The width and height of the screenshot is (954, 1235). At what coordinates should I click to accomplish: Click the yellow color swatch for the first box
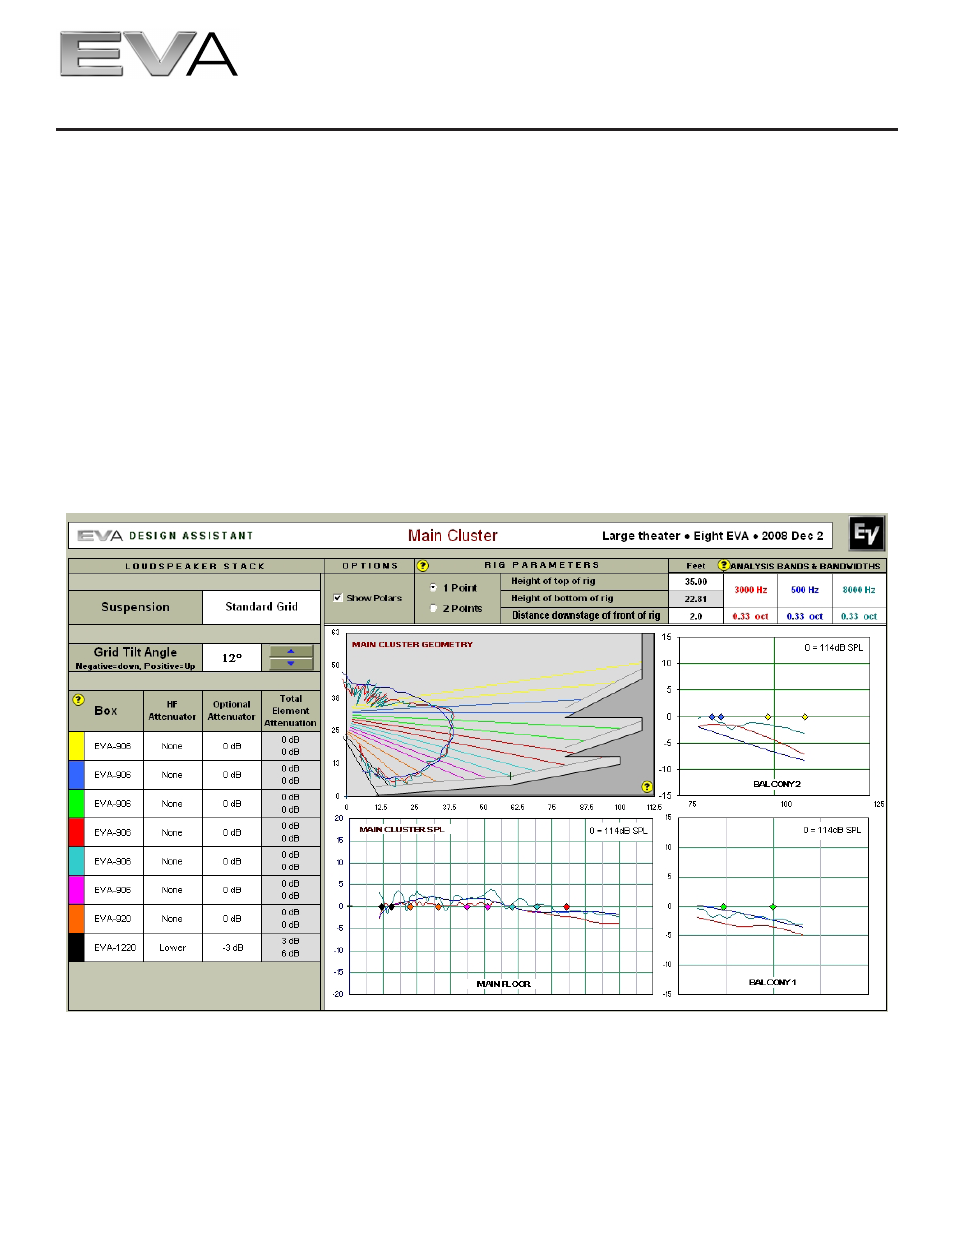pyautogui.click(x=76, y=746)
